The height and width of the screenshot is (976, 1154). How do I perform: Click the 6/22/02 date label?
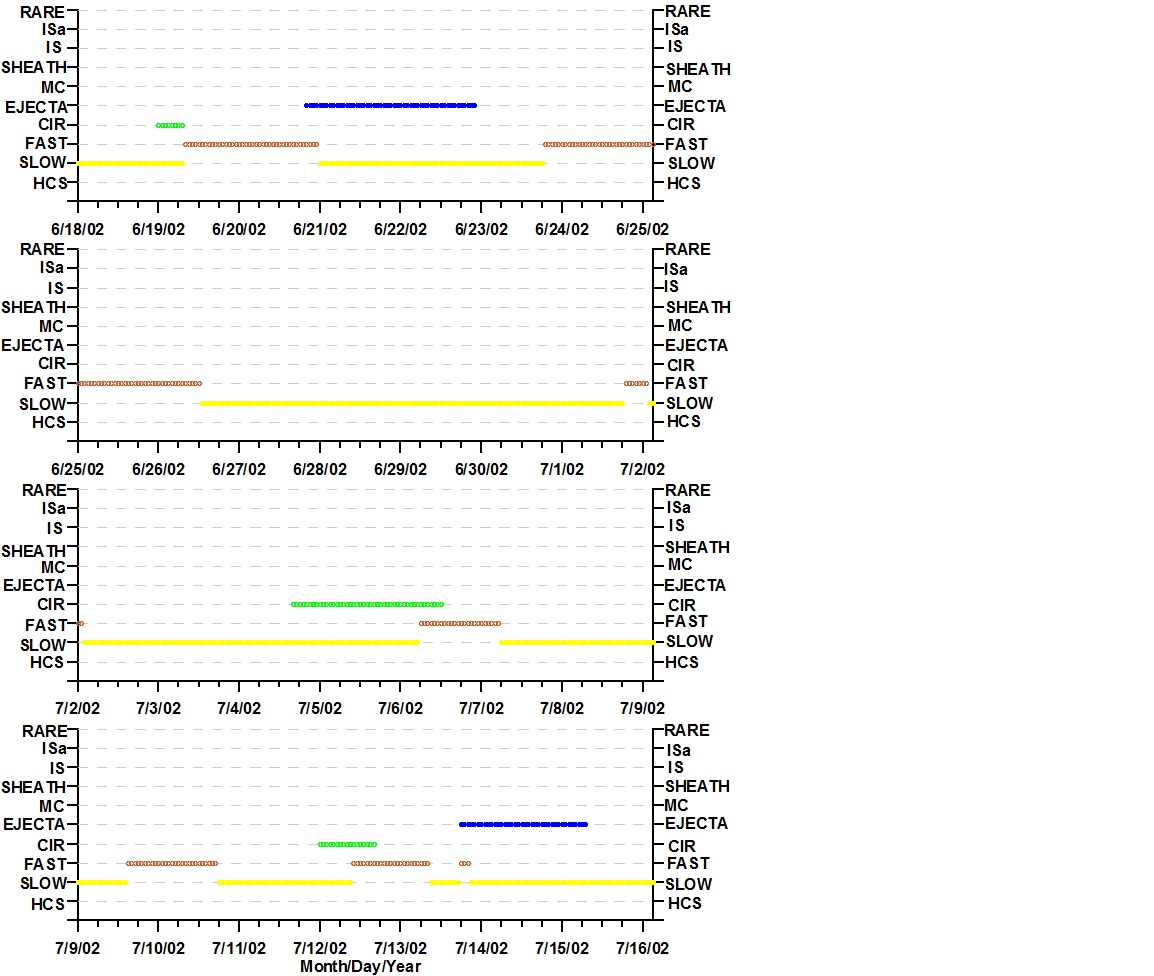pos(400,229)
